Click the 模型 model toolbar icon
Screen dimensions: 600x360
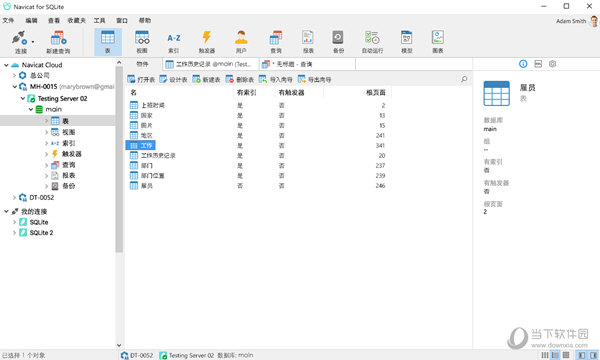tap(406, 37)
